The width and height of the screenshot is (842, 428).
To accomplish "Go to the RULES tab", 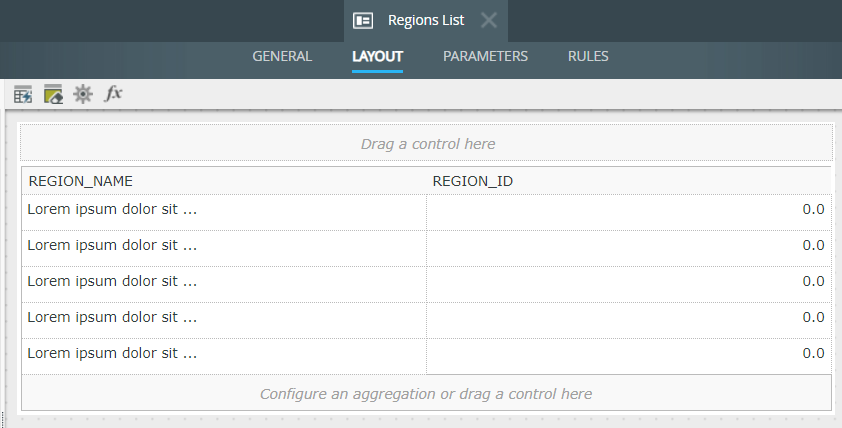I will [588, 56].
